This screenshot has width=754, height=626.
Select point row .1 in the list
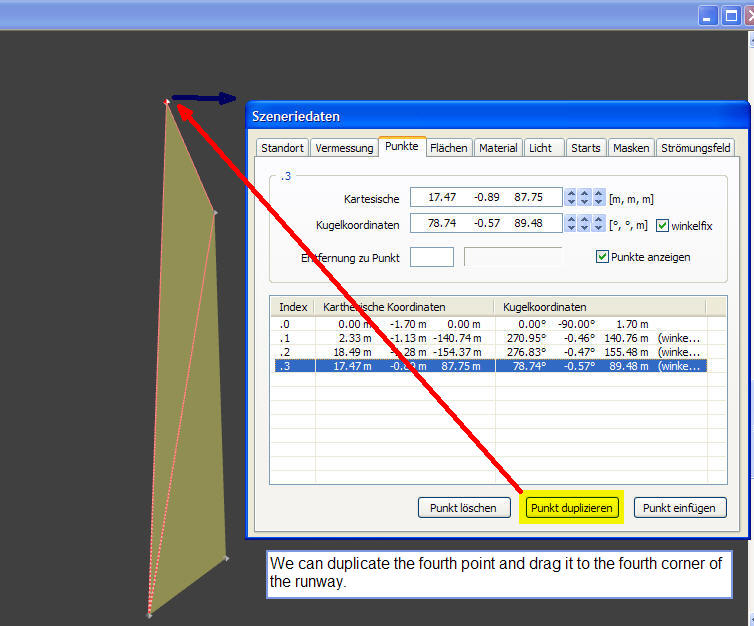coord(490,338)
